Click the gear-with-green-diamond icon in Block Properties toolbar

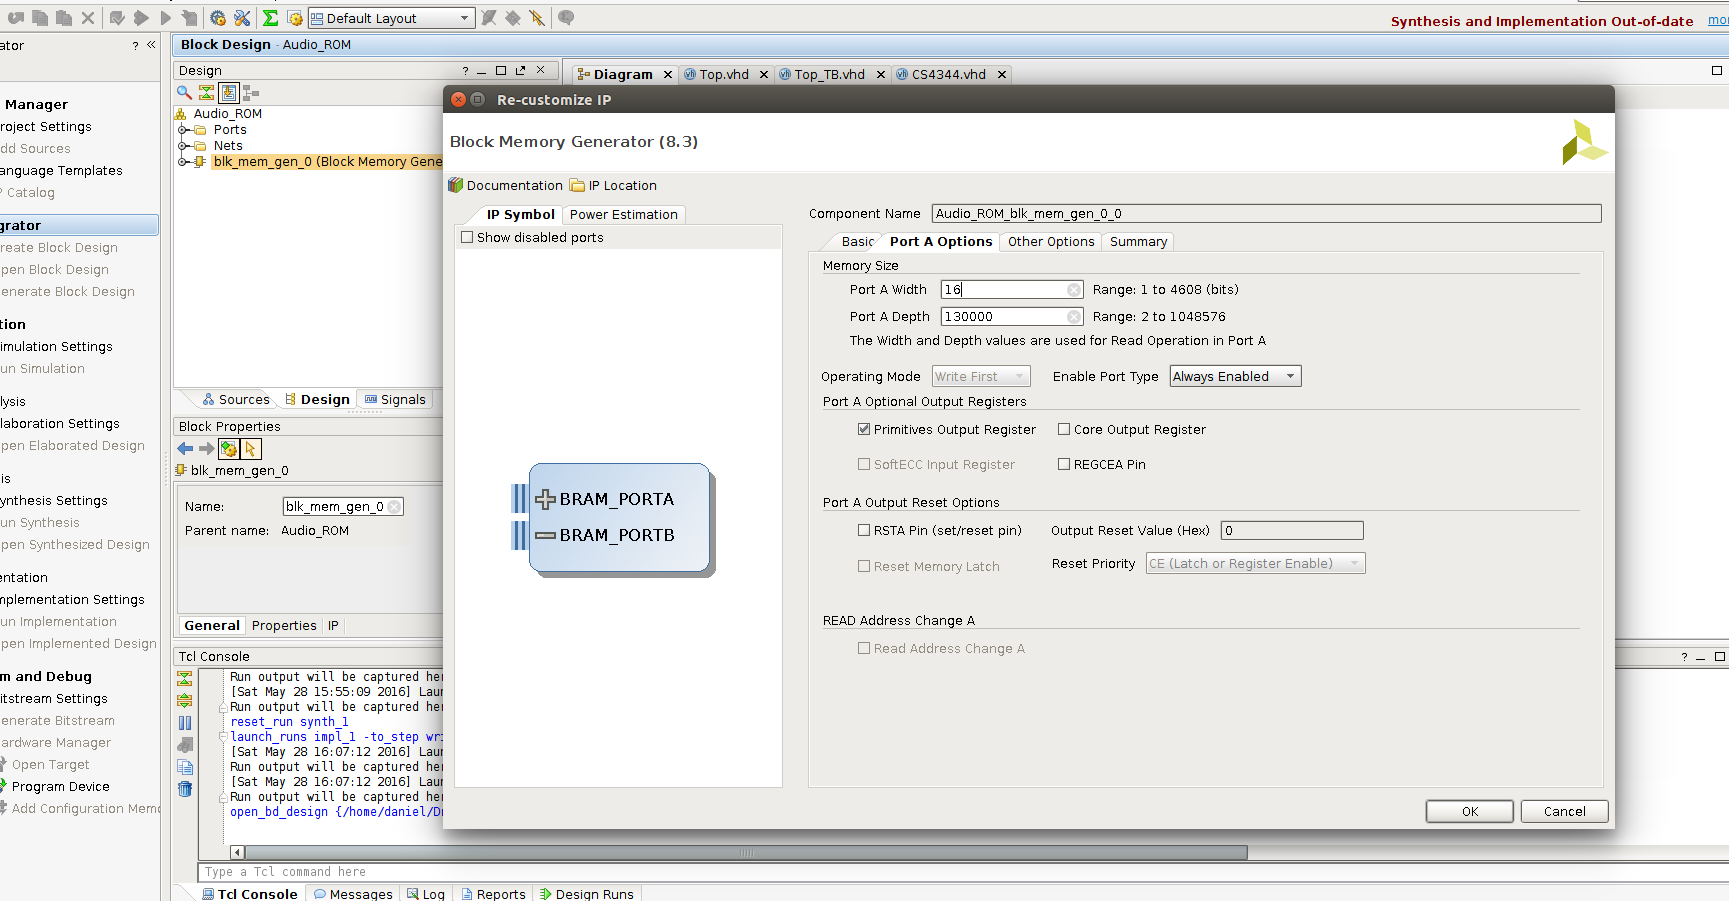point(229,449)
